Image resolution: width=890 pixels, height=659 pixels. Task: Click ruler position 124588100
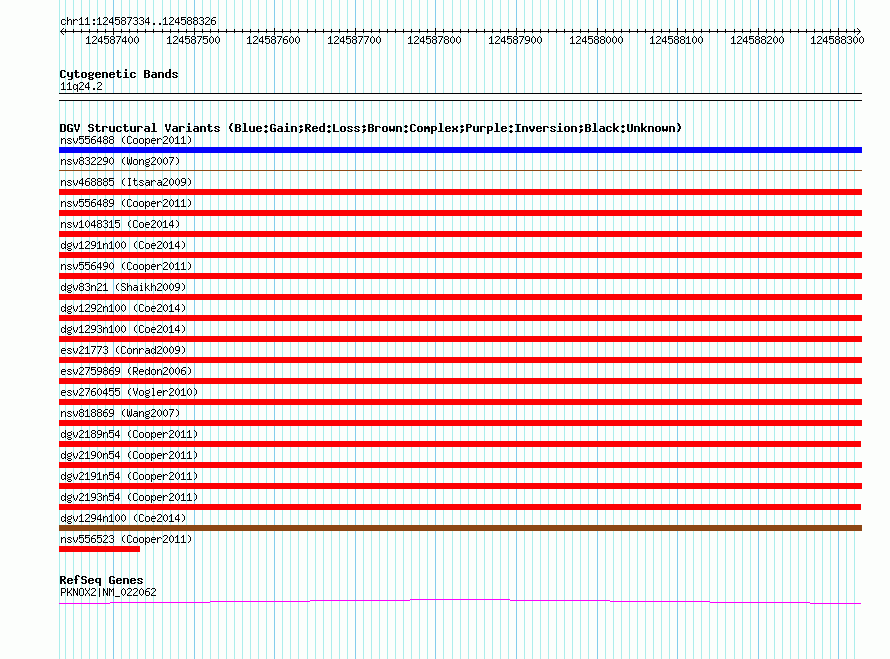pos(676,40)
